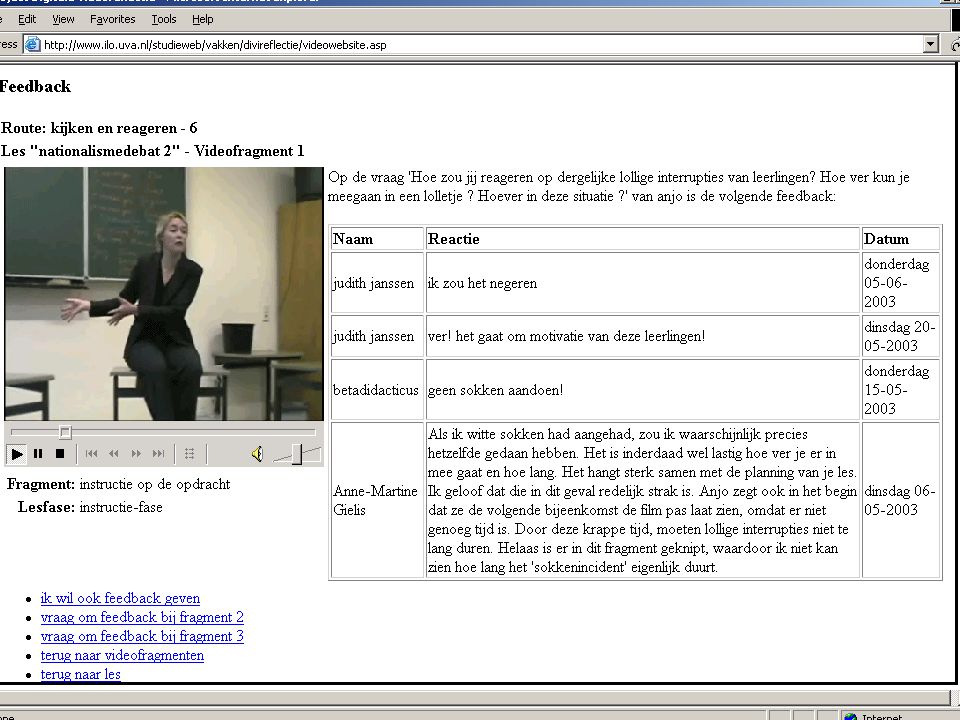Screen dimensions: 960x720
Task: Open the player playlist/options icon
Action: [190, 454]
